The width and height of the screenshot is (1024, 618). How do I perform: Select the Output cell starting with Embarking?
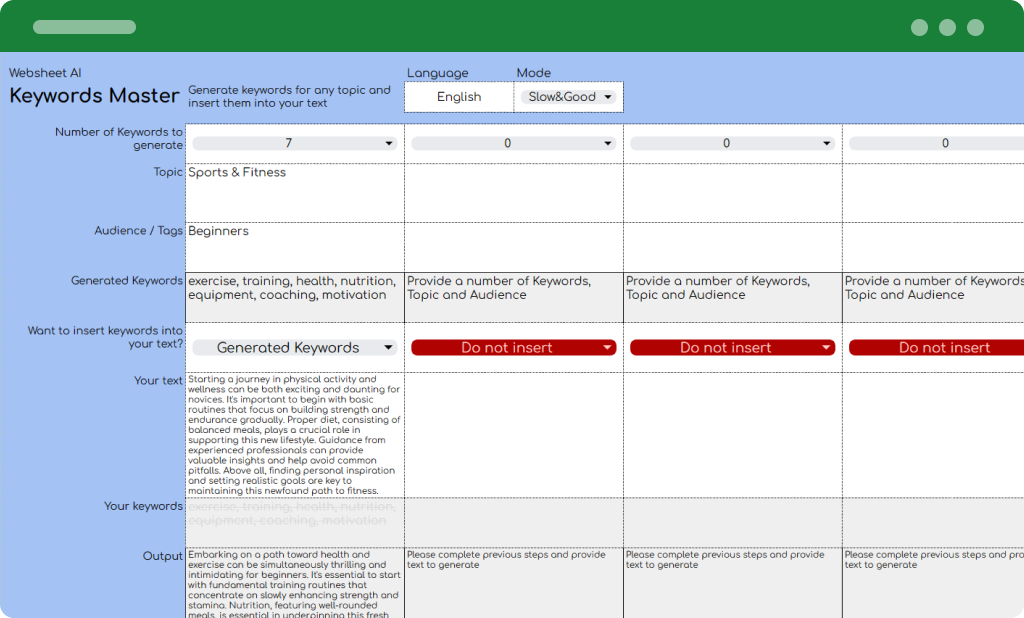pyautogui.click(x=295, y=582)
